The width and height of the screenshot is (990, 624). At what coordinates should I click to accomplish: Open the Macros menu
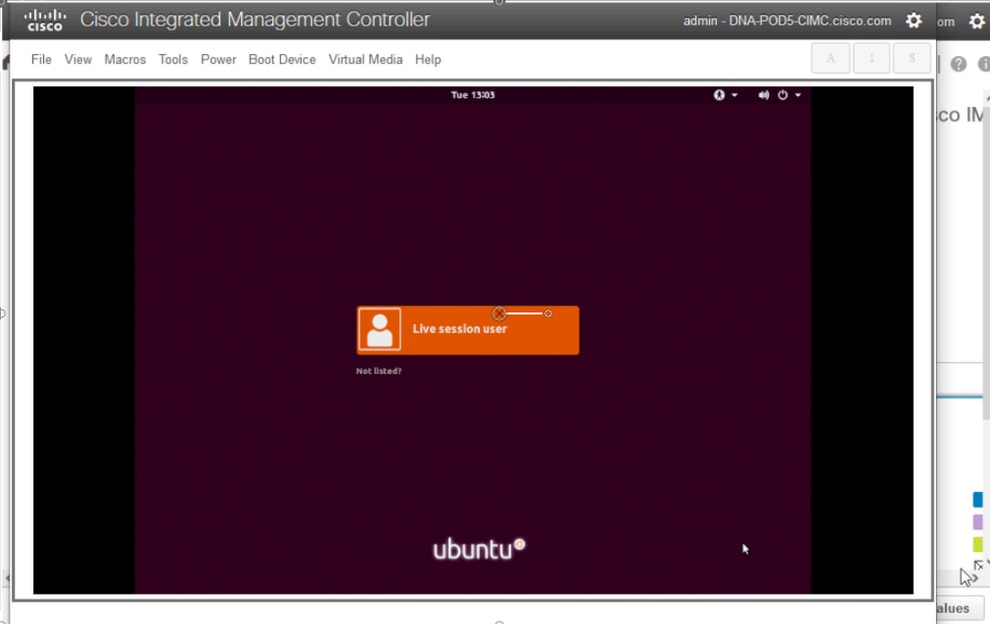tap(125, 59)
